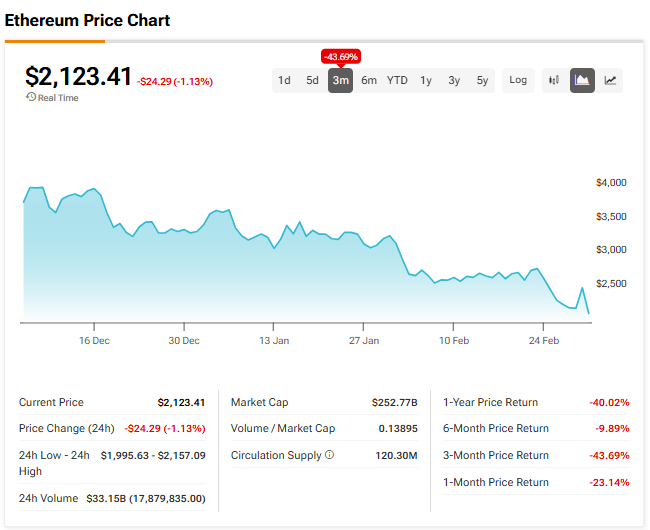Select the 5d time range
Image resolution: width=650 pixels, height=530 pixels.
[312, 80]
